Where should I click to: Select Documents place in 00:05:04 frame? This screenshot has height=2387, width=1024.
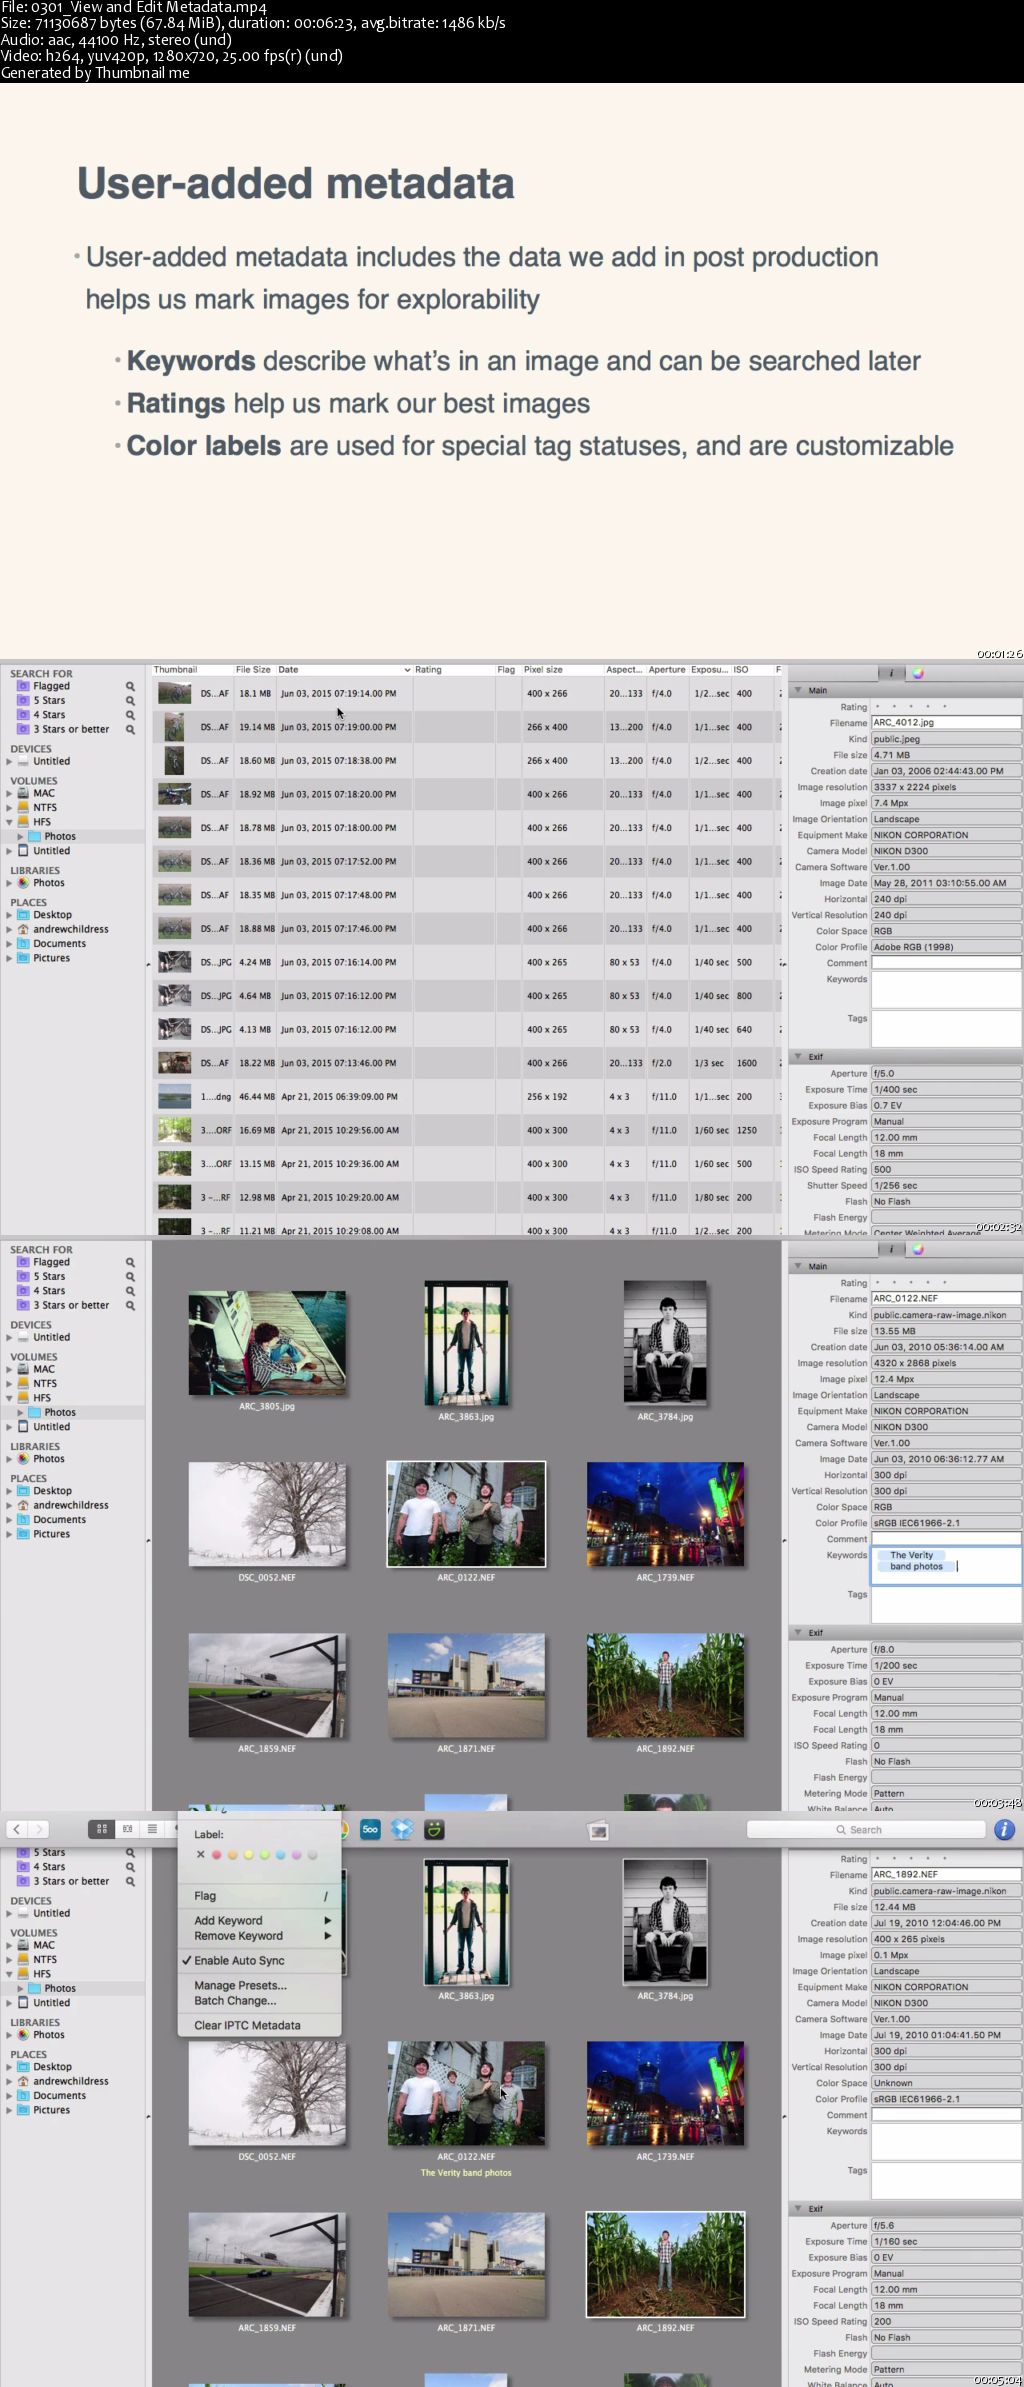(59, 2096)
